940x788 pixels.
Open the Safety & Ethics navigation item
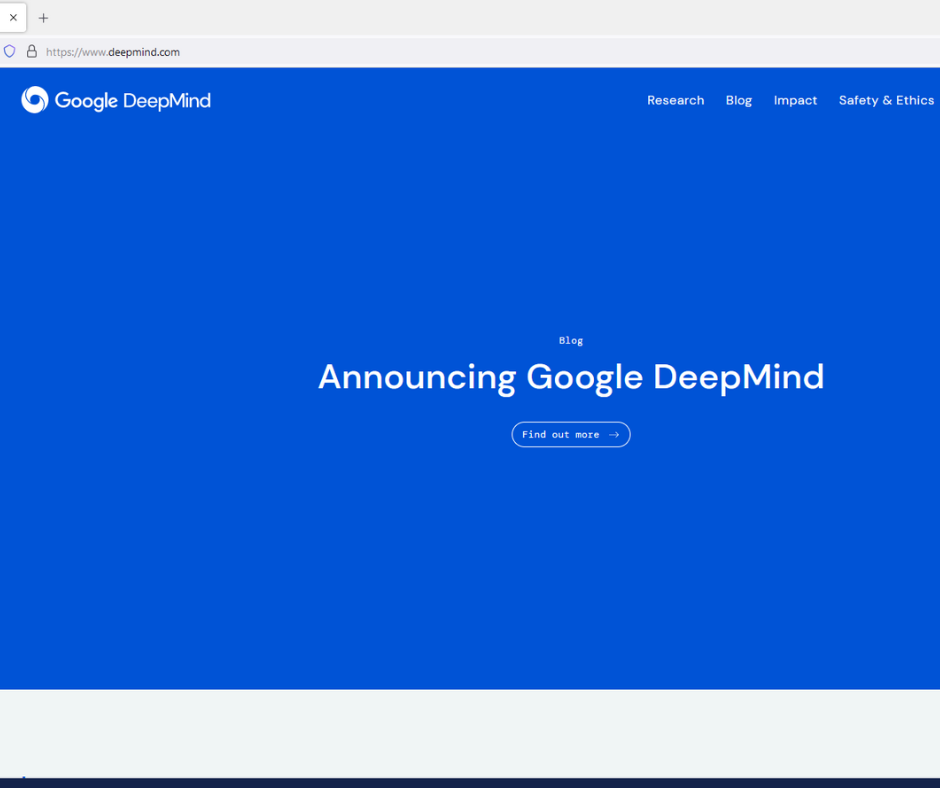(x=886, y=100)
